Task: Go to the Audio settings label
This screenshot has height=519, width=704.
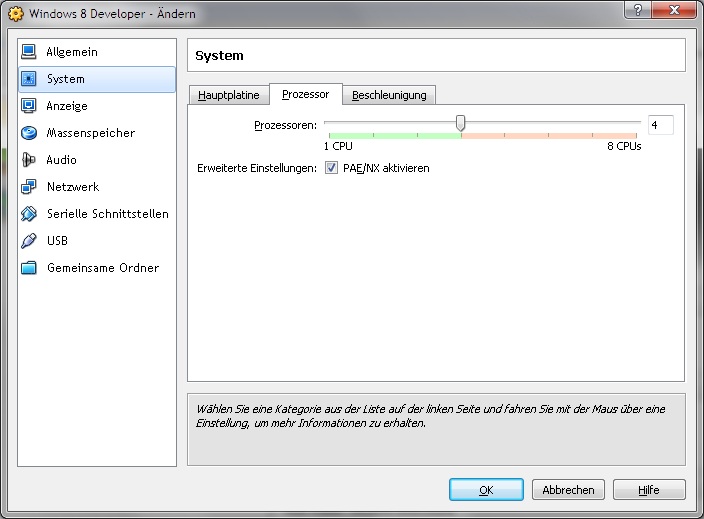Action: pyautogui.click(x=62, y=160)
